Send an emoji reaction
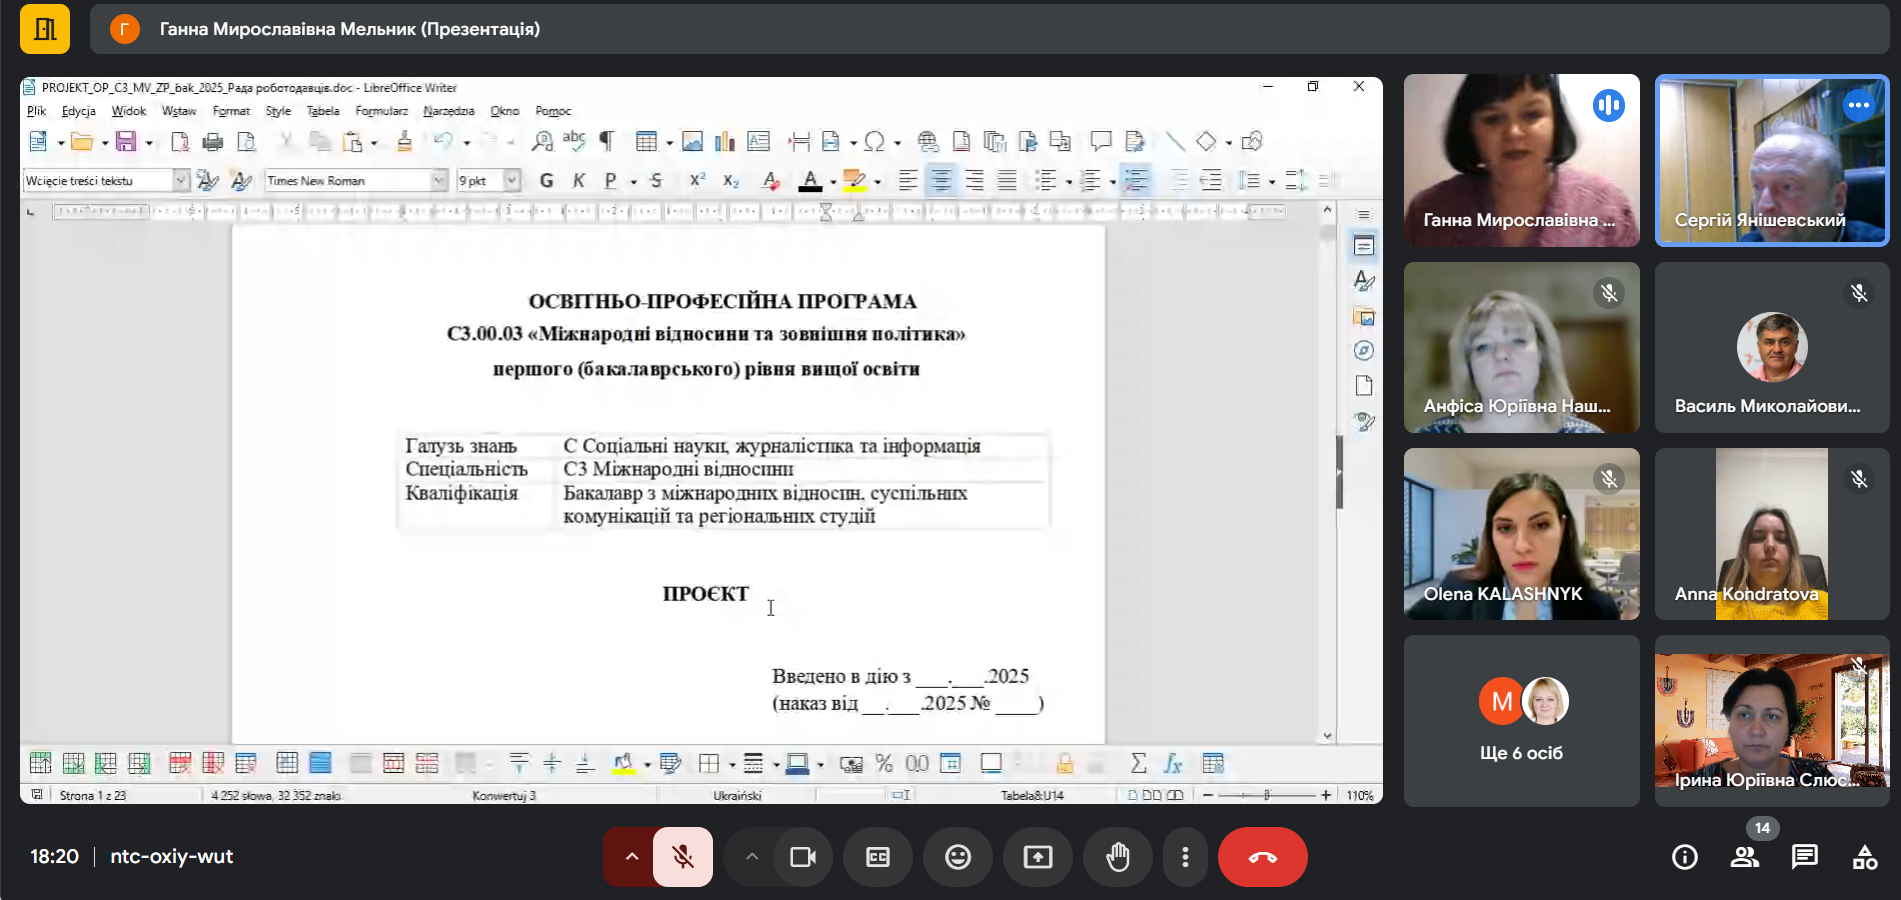Screen dimensions: 1901x900 tap(958, 857)
